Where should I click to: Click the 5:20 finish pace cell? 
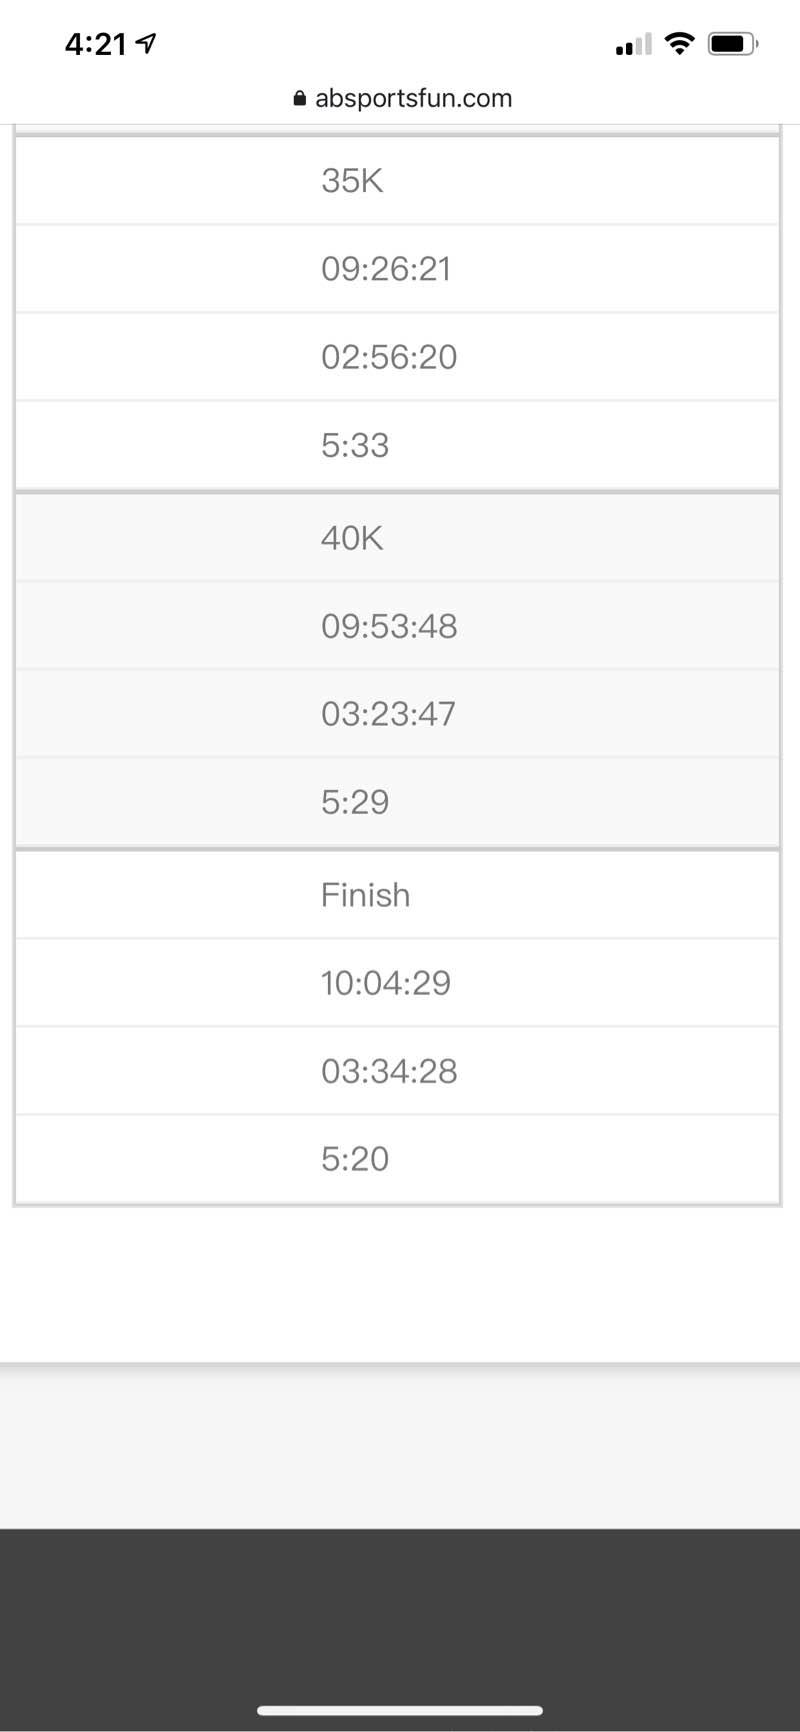pyautogui.click(x=355, y=1159)
